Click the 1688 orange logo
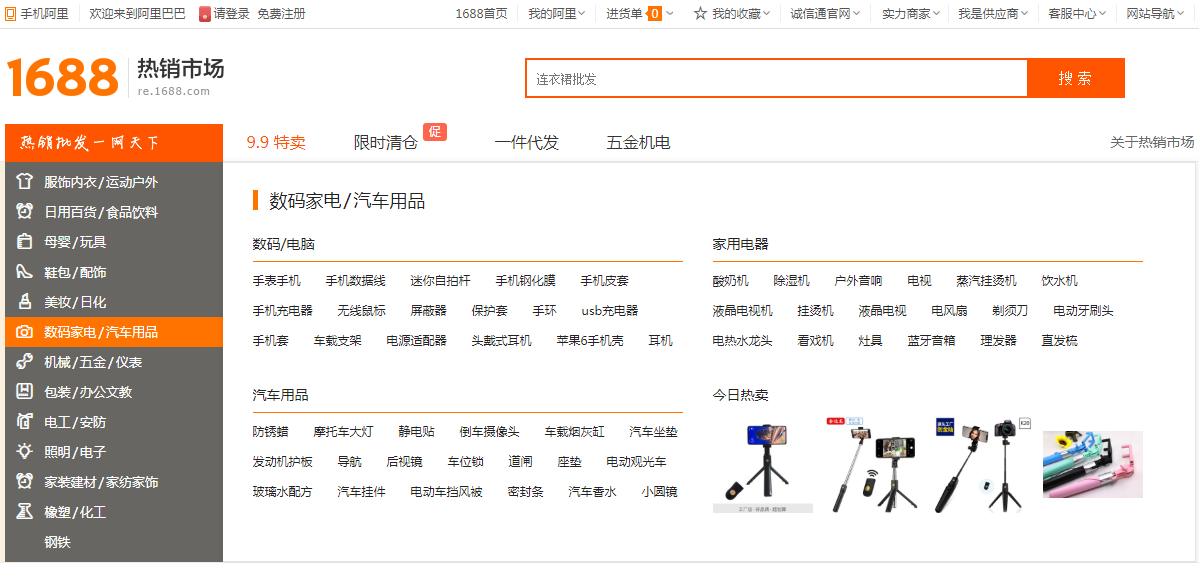The image size is (1199, 563). (x=63, y=76)
